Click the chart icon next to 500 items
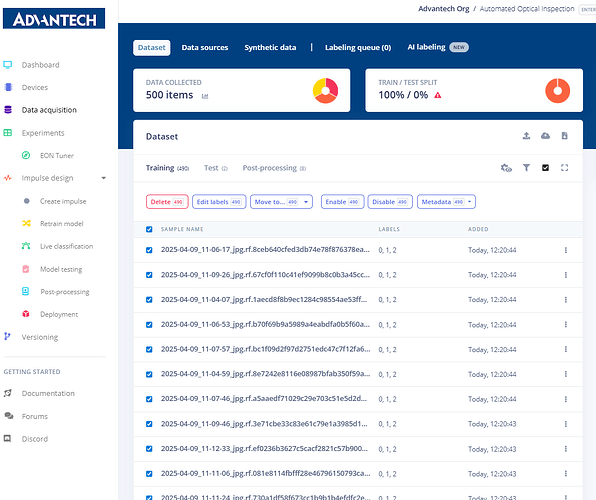Viewport: 596px width, 500px height. (205, 96)
